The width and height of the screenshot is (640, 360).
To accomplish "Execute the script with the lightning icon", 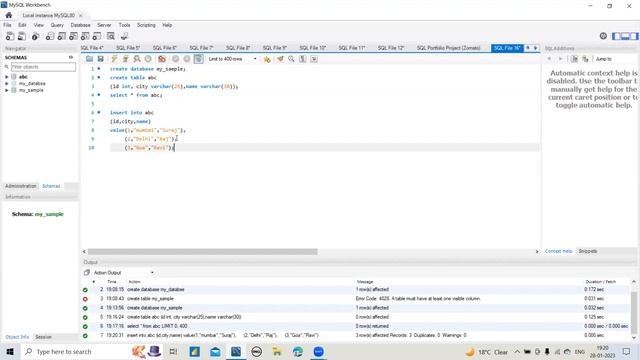I will coord(114,59).
